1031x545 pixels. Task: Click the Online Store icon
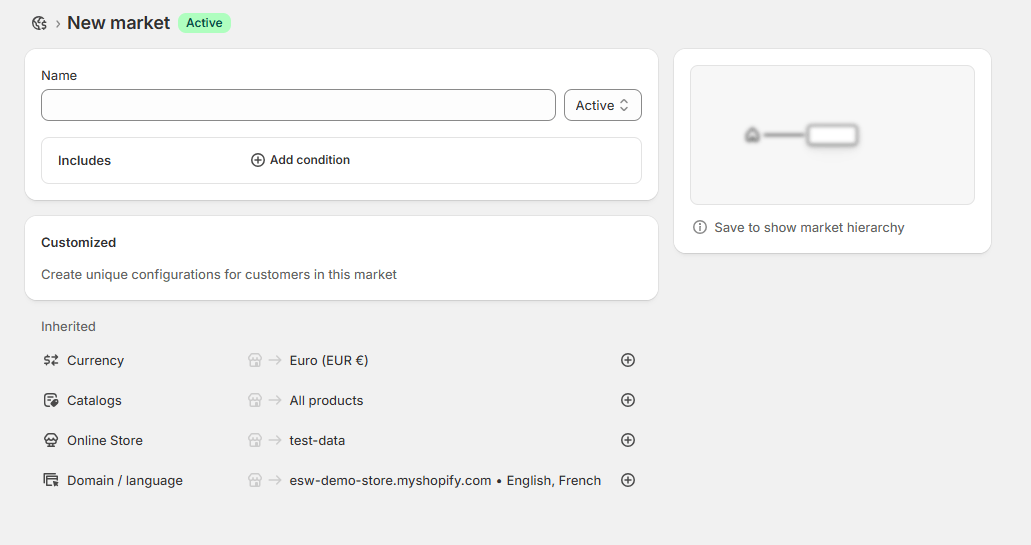[51, 440]
